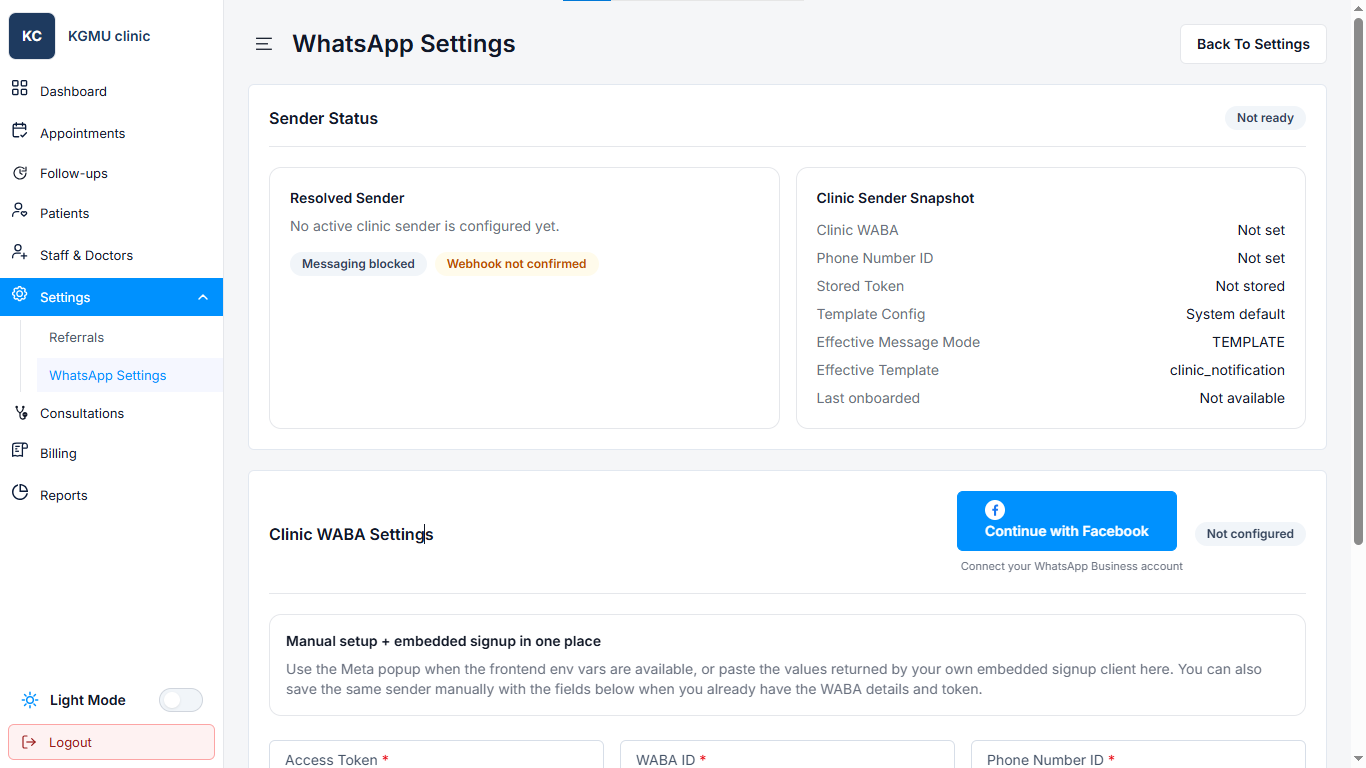Click Back To Settings button
1366x768 pixels.
pos(1253,44)
